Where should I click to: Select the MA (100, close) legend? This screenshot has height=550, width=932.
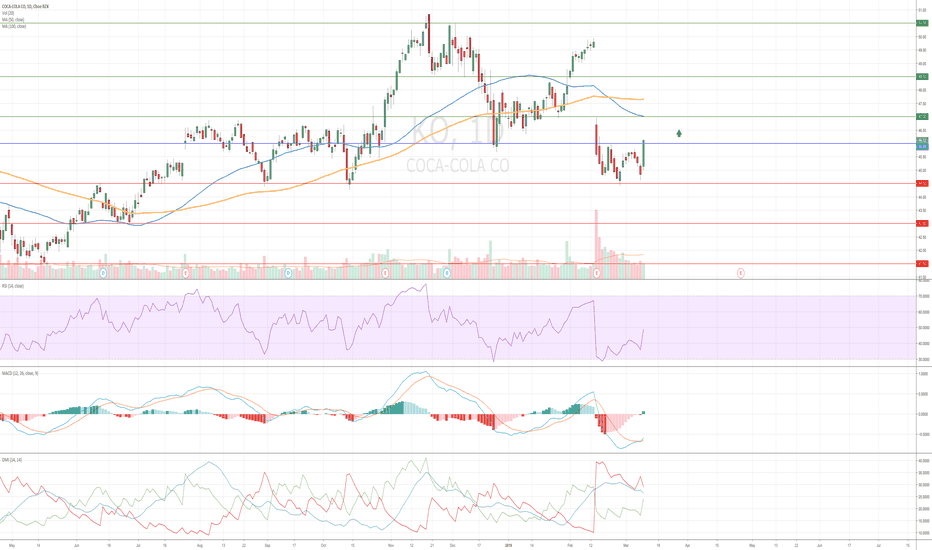13,26
